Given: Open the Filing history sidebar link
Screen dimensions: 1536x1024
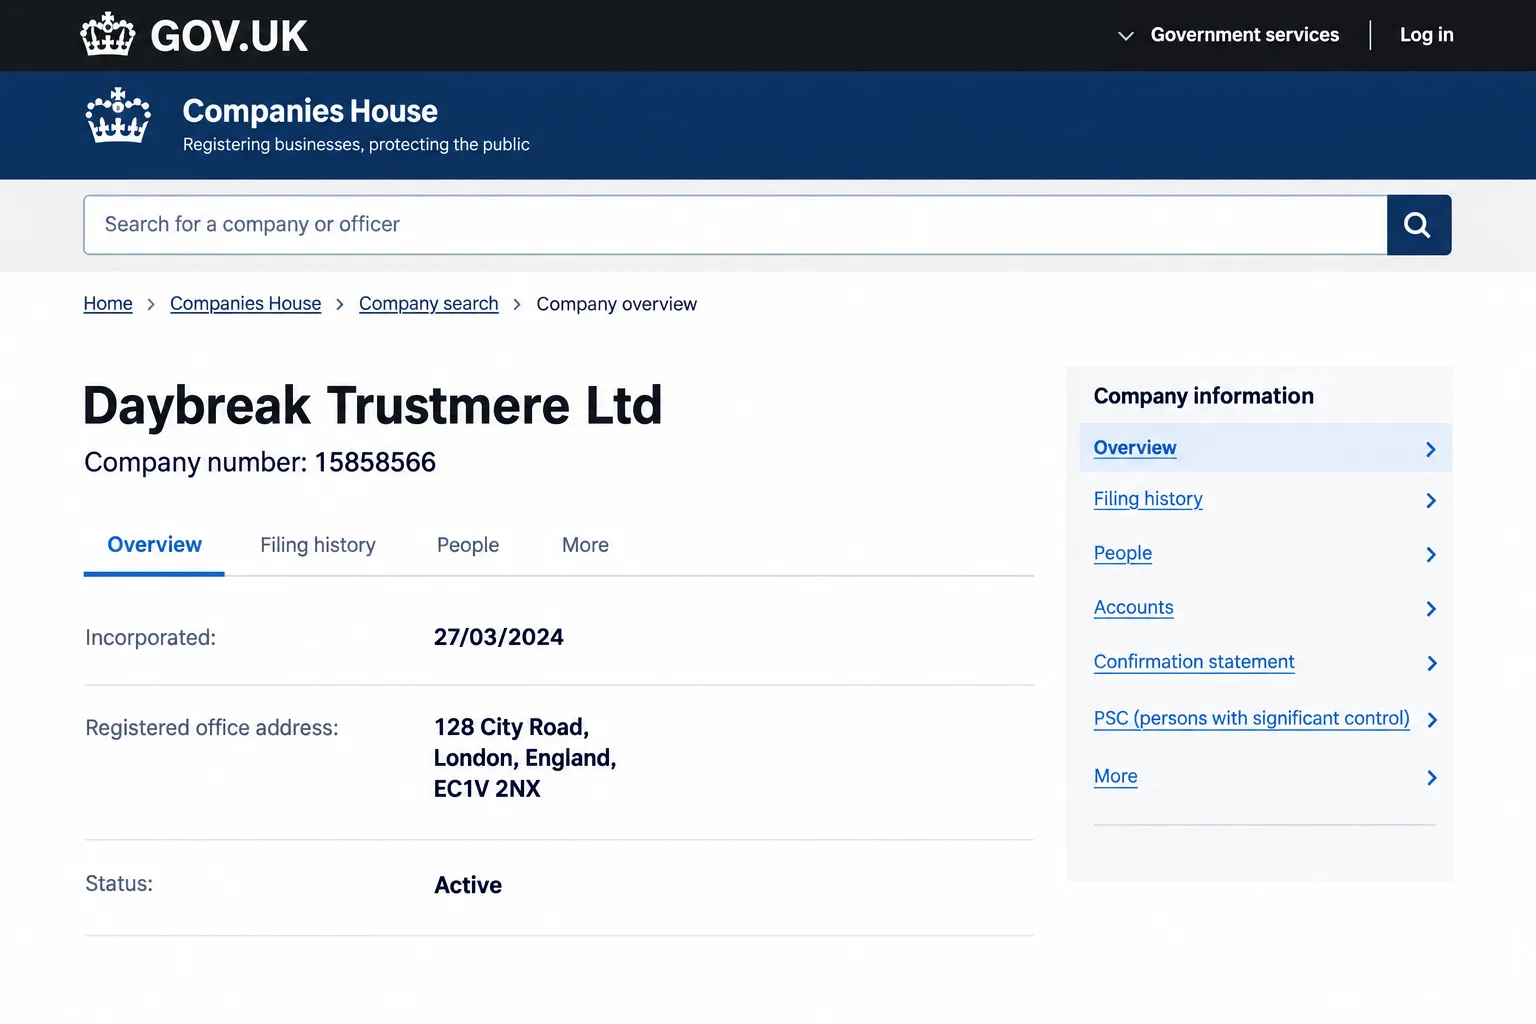Looking at the screenshot, I should [x=1148, y=499].
